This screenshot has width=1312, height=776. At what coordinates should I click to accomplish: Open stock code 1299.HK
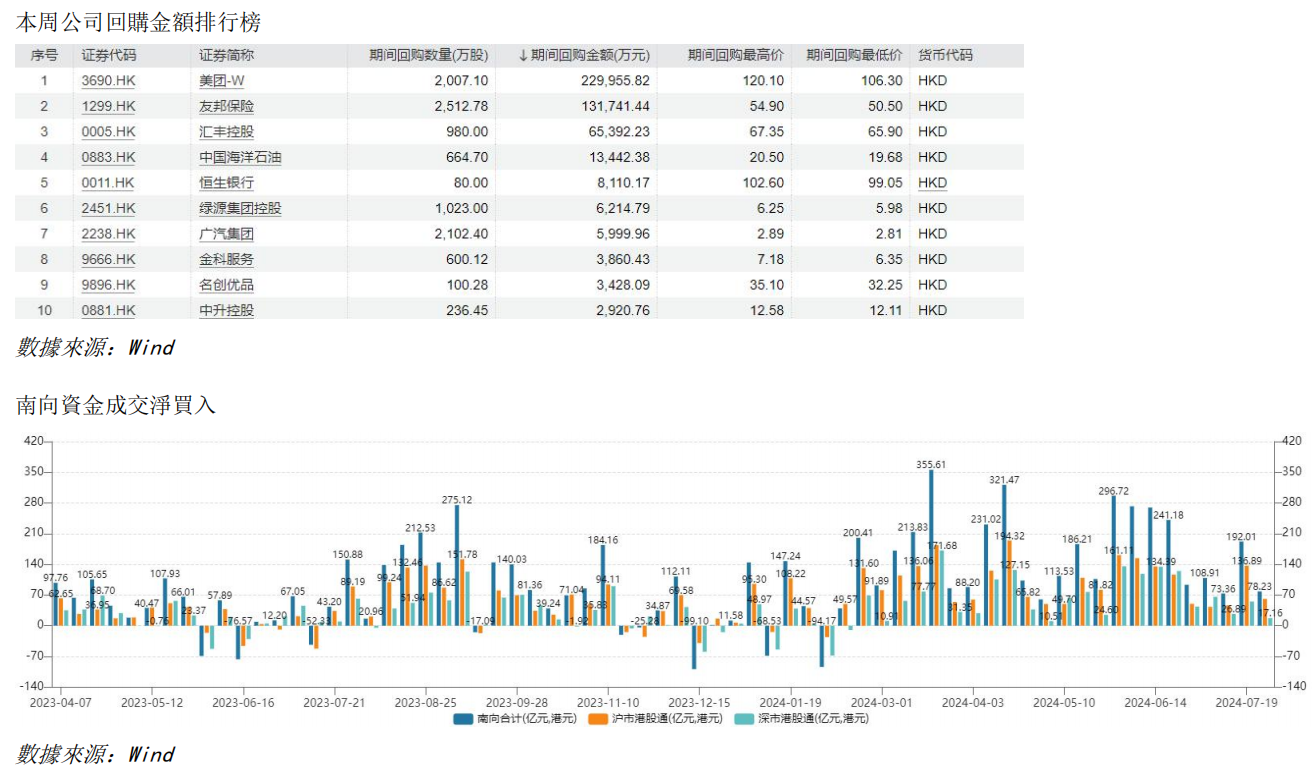108,106
